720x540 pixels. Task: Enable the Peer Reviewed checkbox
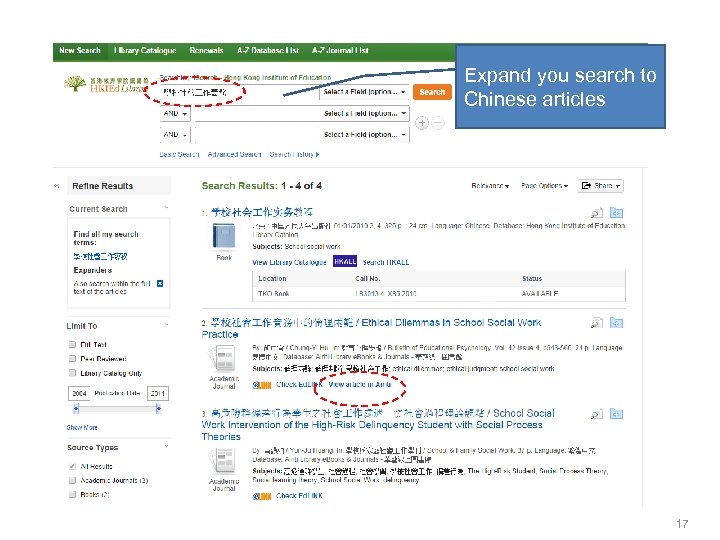point(72,359)
